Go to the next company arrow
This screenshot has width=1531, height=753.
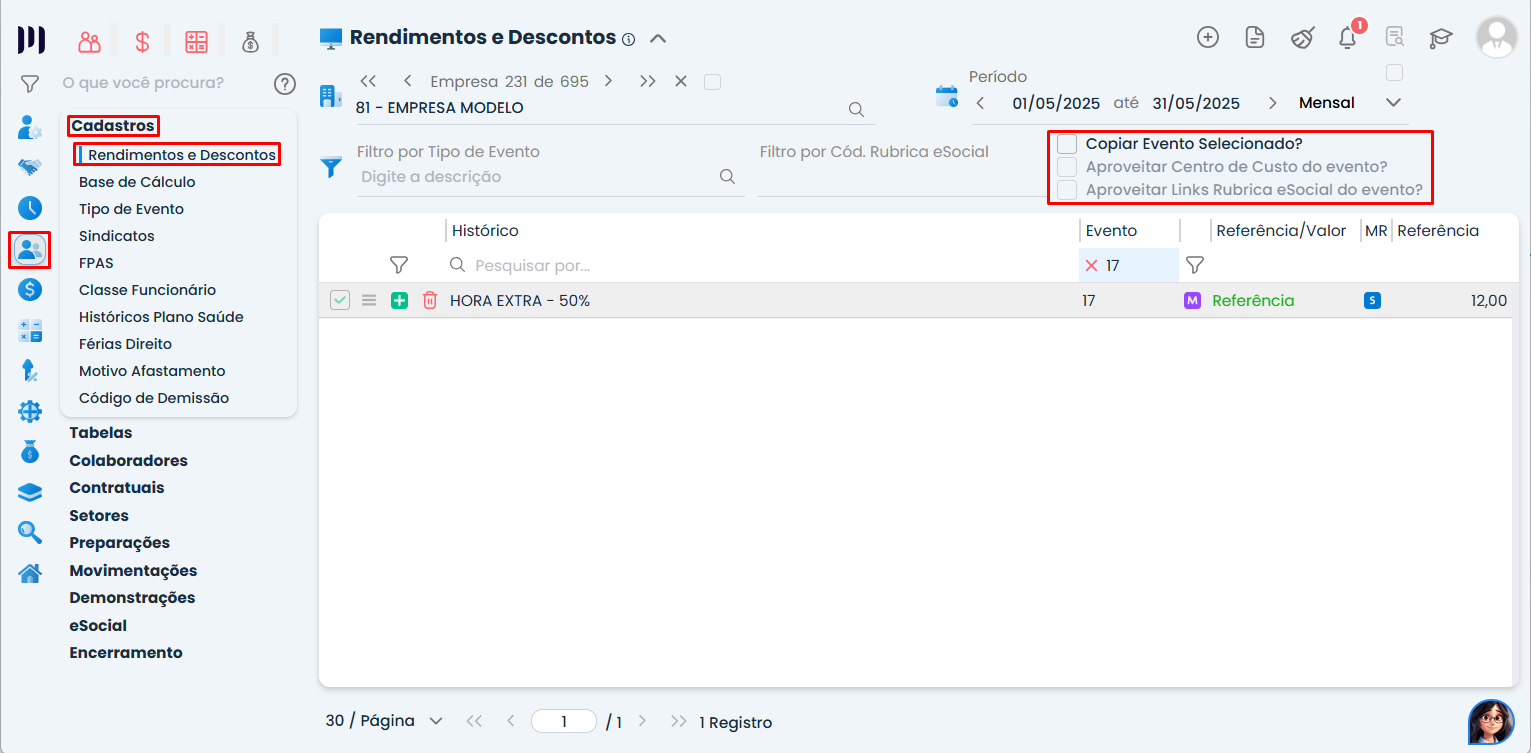pos(608,81)
